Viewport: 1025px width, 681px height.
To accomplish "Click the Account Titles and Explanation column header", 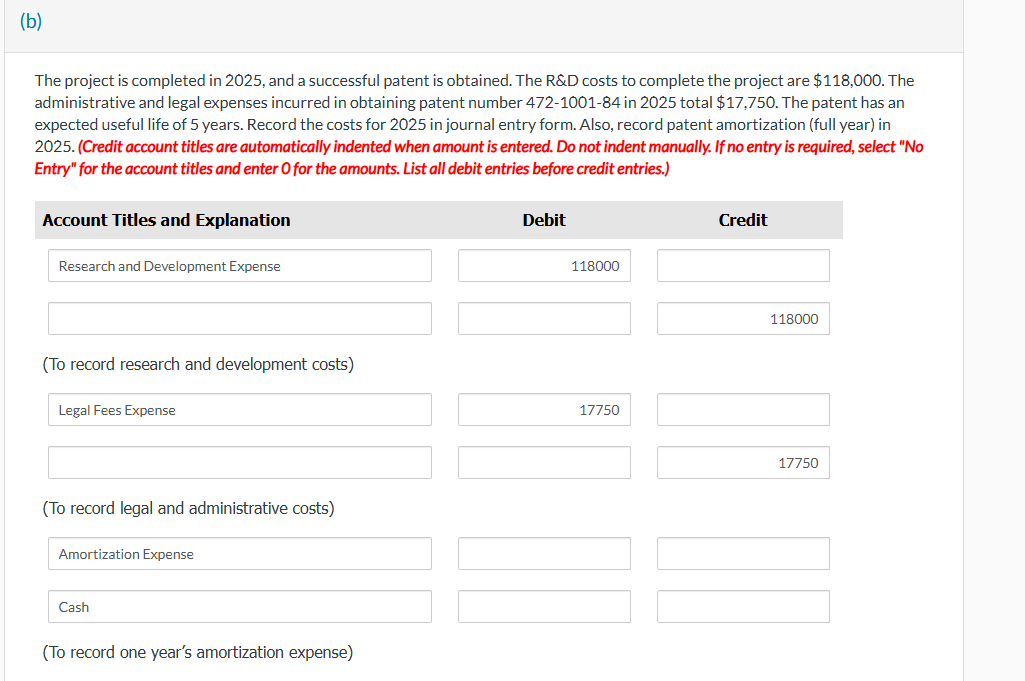I will [166, 220].
